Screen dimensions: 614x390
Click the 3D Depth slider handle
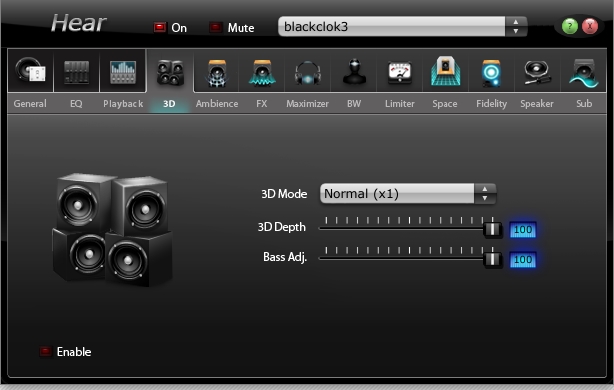point(493,229)
